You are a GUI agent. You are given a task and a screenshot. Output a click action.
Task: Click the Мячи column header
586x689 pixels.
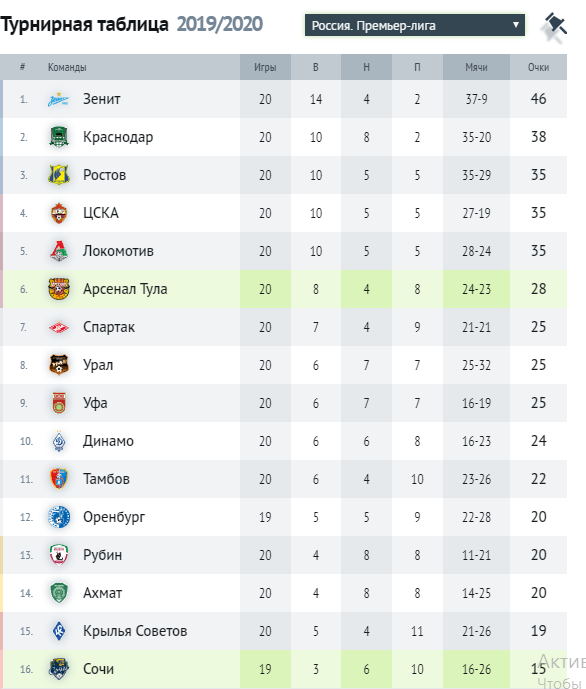tap(476, 67)
